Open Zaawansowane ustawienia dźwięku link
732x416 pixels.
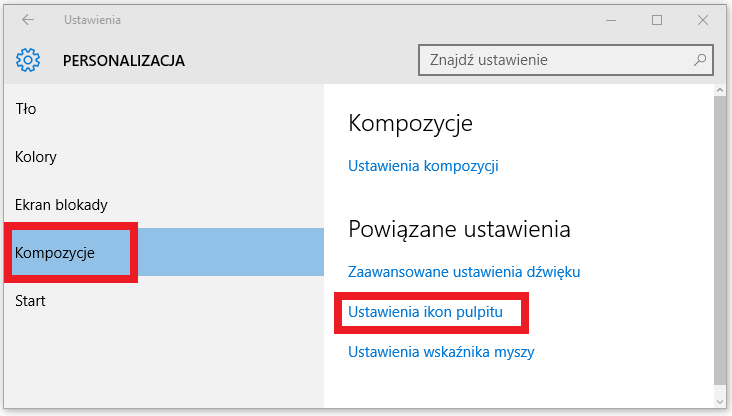click(x=464, y=272)
